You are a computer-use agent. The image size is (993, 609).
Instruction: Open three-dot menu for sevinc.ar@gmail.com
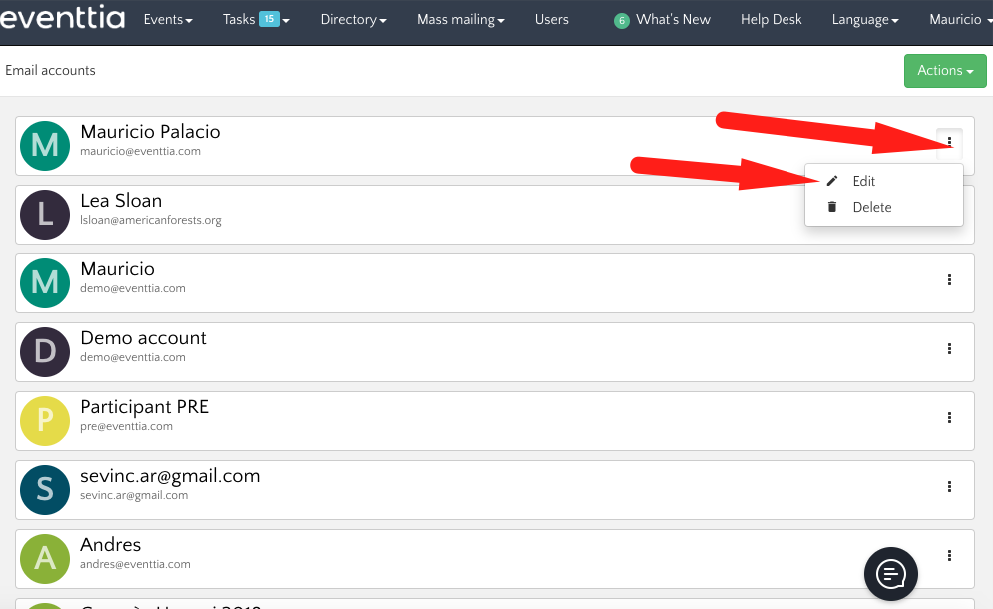coord(949,487)
